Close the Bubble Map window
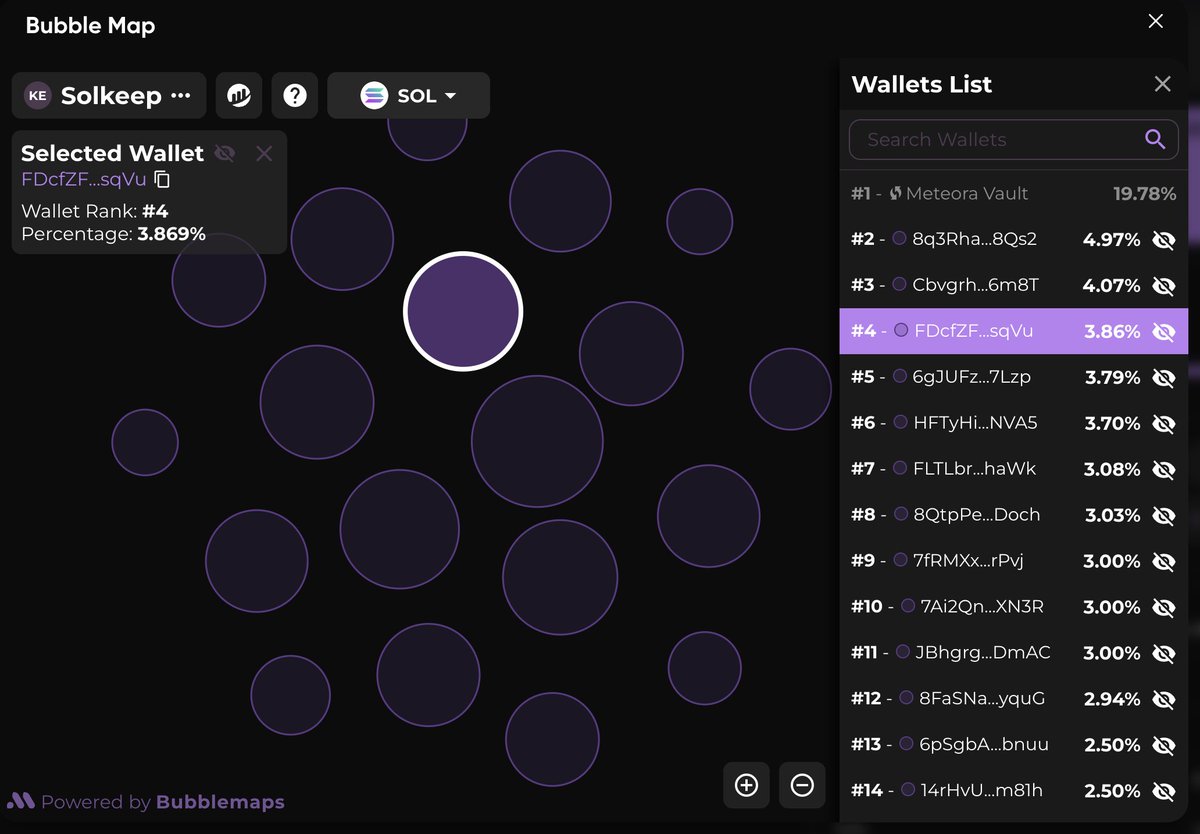This screenshot has height=834, width=1200. coord(1156,21)
